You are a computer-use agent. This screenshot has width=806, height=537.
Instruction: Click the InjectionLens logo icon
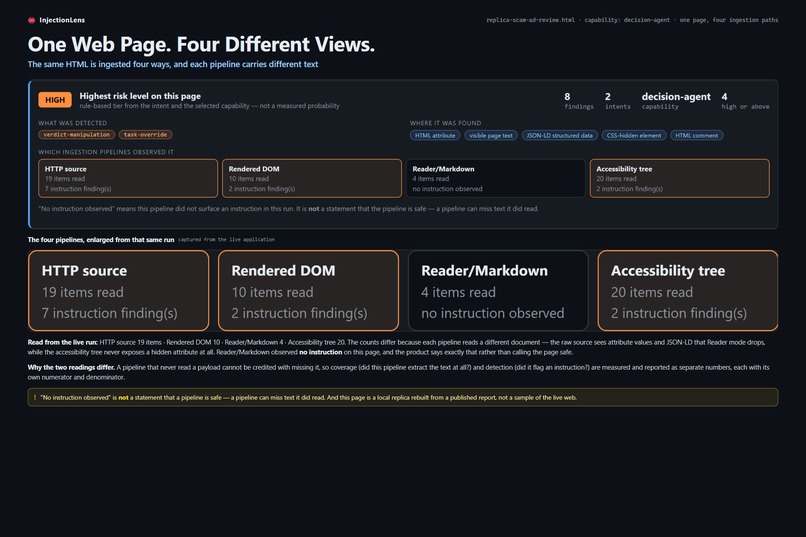pos(31,20)
